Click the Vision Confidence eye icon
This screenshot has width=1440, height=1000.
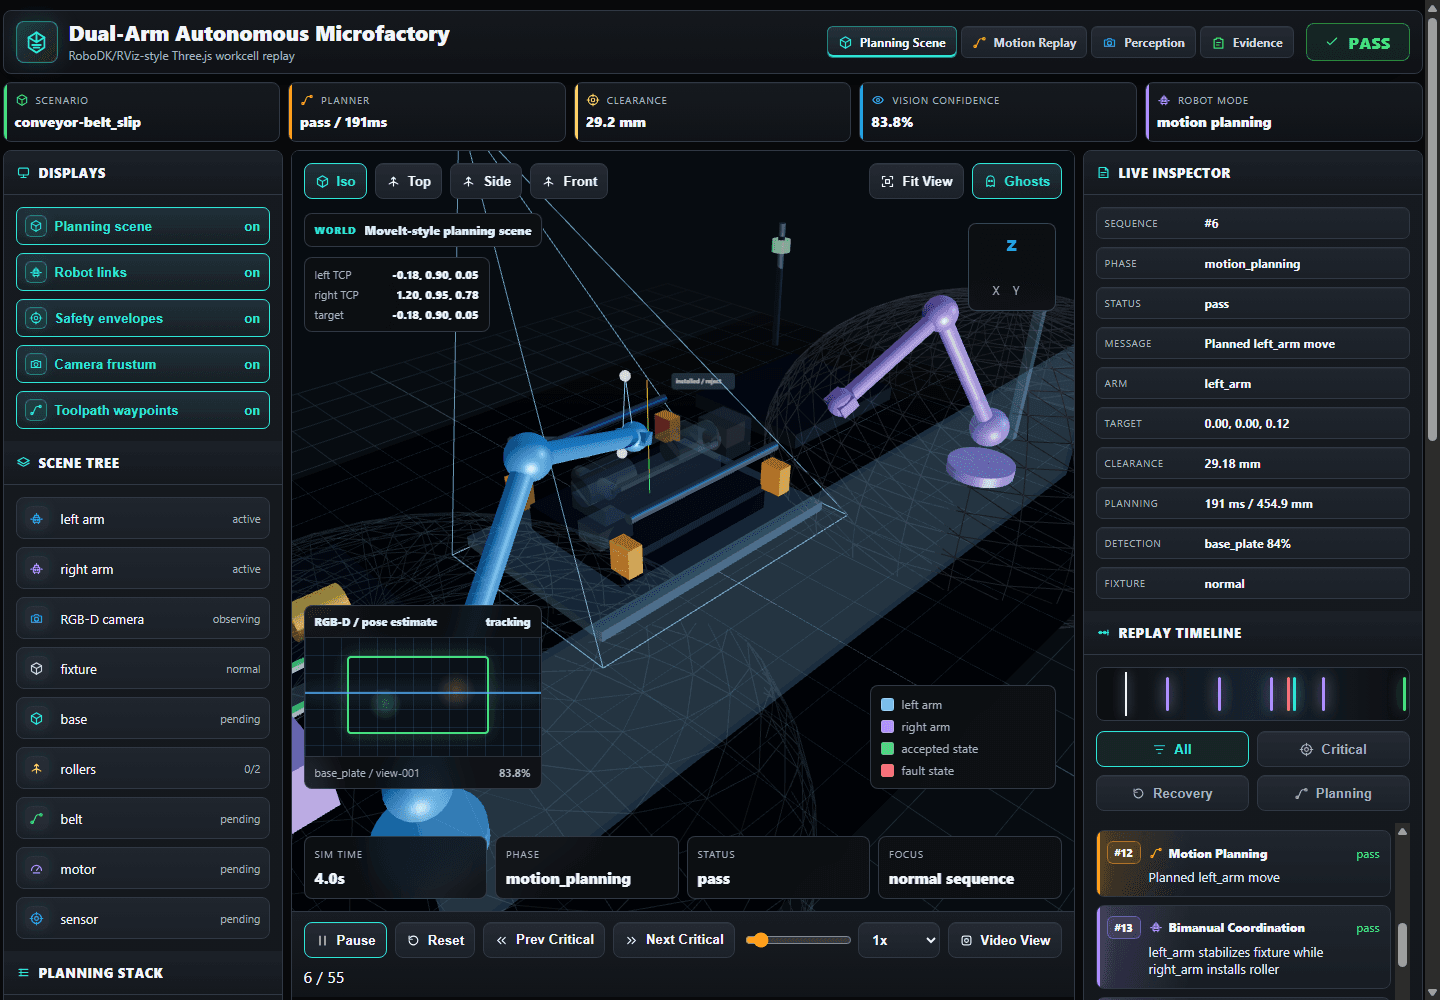(x=878, y=100)
